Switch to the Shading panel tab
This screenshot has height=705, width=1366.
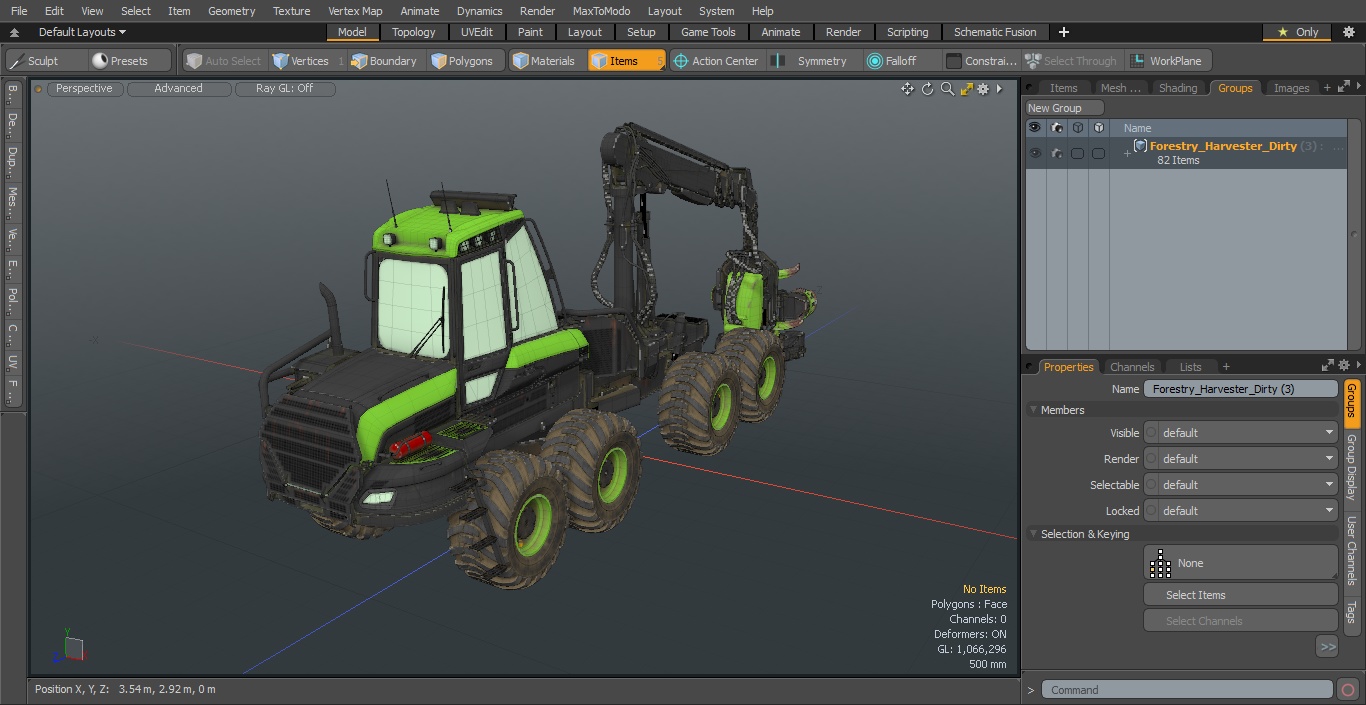(1178, 88)
